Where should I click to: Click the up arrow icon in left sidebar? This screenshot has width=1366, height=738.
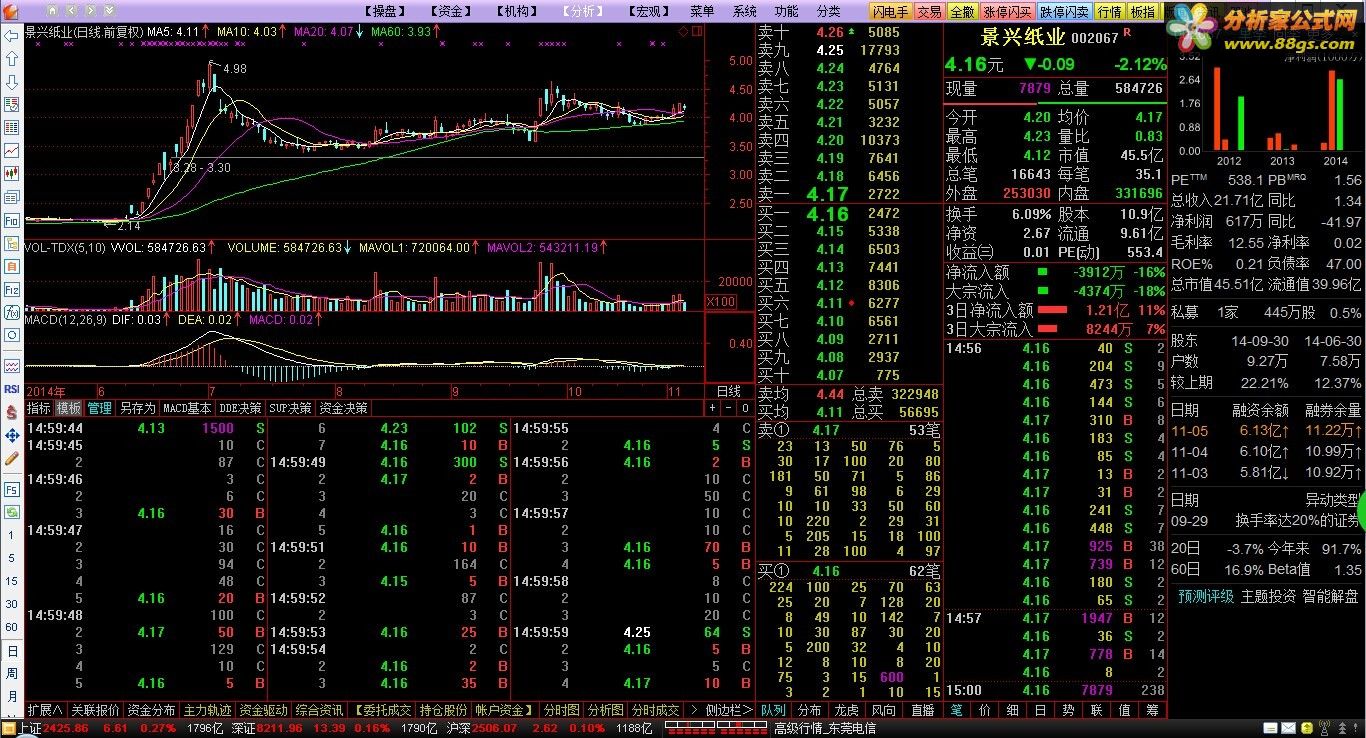[x=11, y=58]
